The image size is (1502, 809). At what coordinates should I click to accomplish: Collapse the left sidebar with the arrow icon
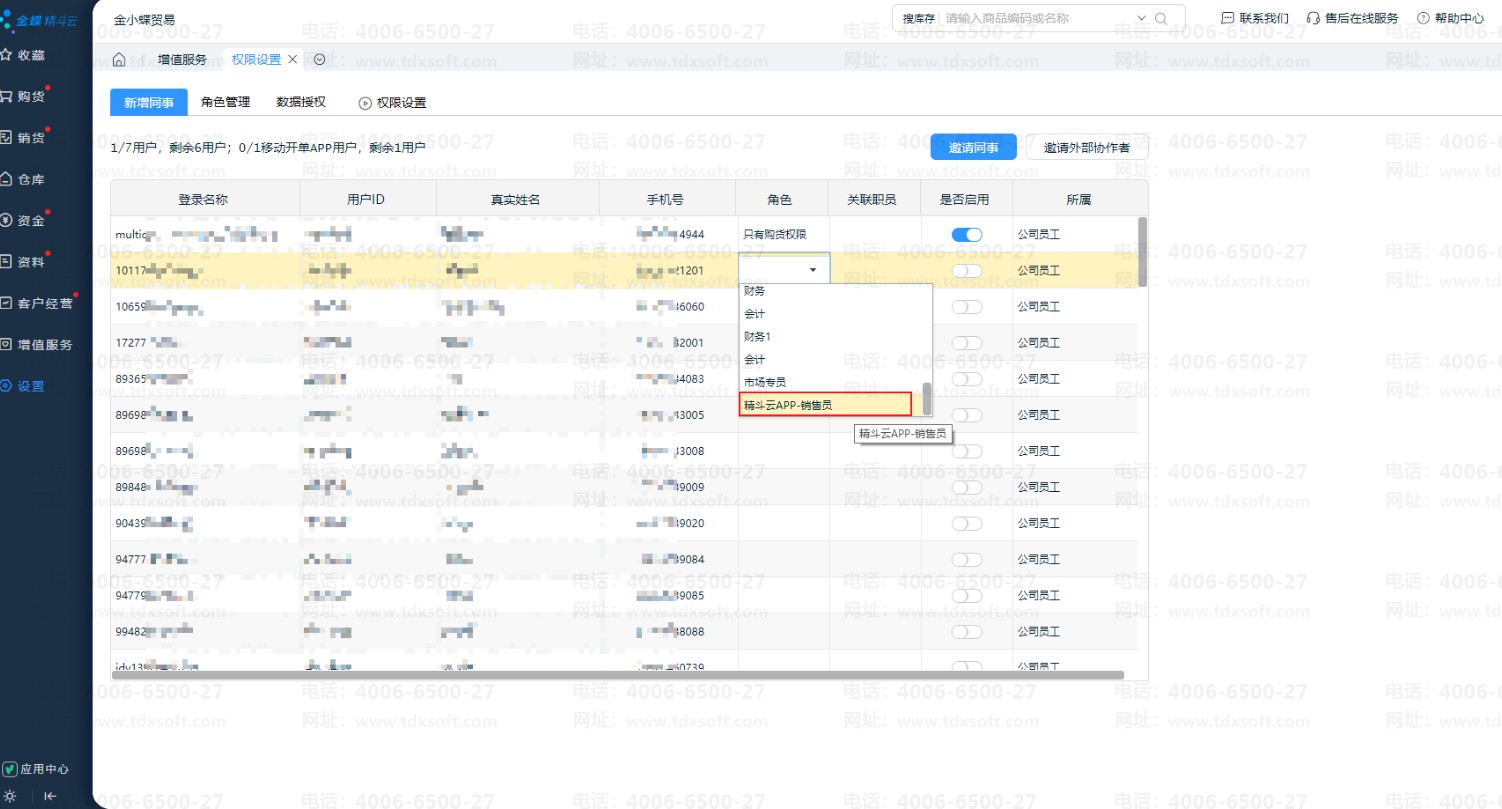[50, 796]
